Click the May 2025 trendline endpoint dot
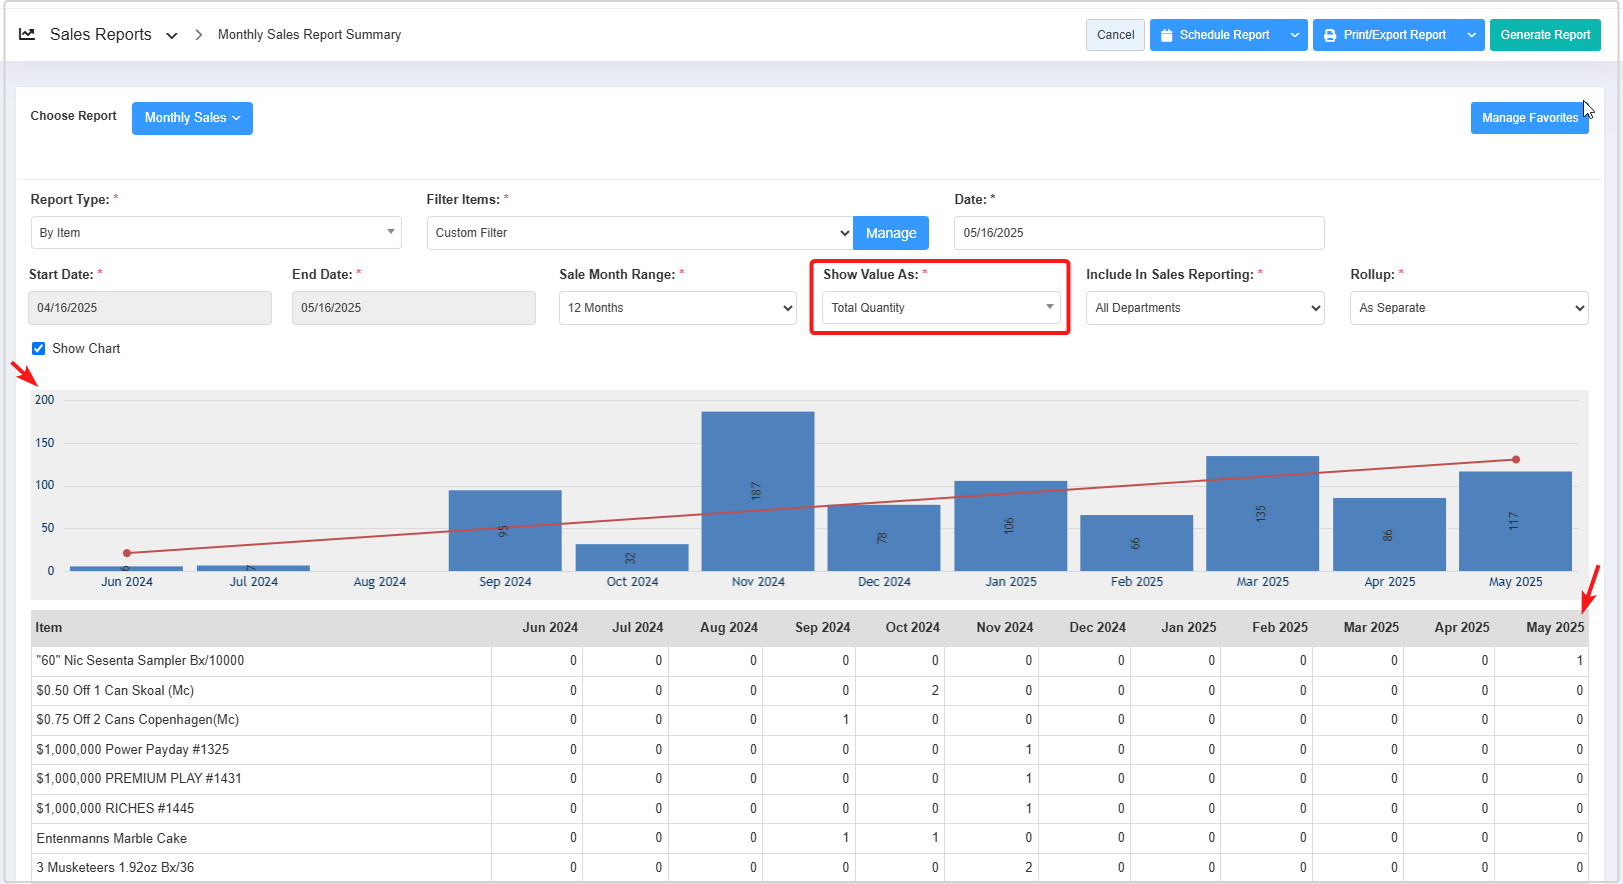The height and width of the screenshot is (884, 1623). (x=1516, y=460)
